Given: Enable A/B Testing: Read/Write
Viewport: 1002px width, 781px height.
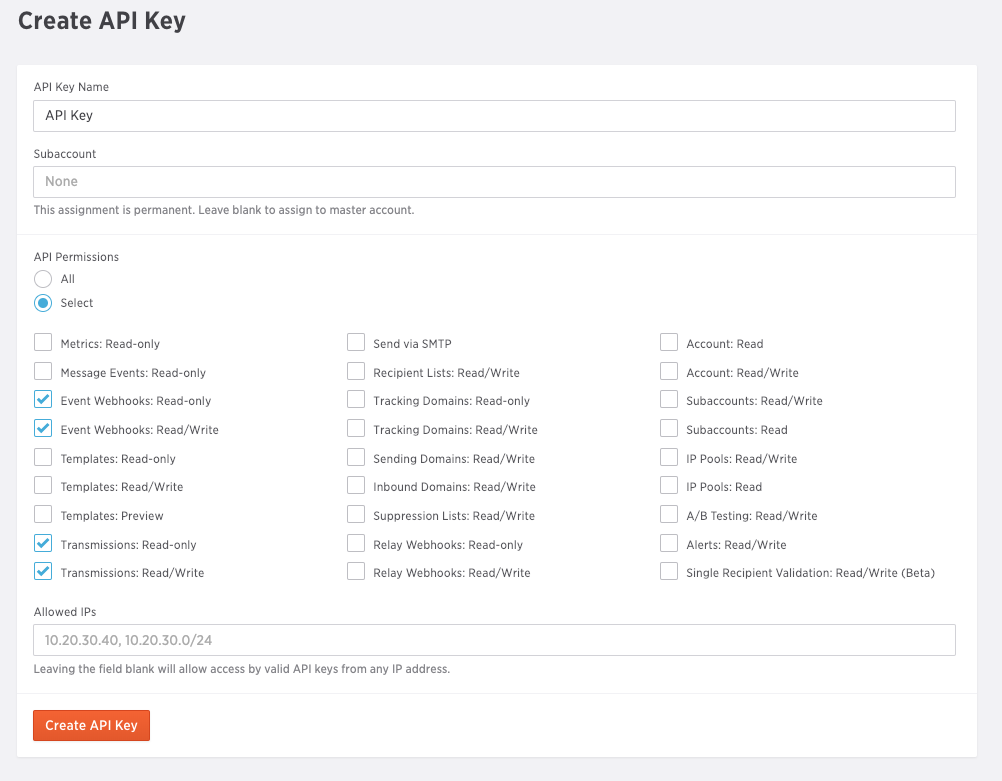Looking at the screenshot, I should pyautogui.click(x=669, y=514).
